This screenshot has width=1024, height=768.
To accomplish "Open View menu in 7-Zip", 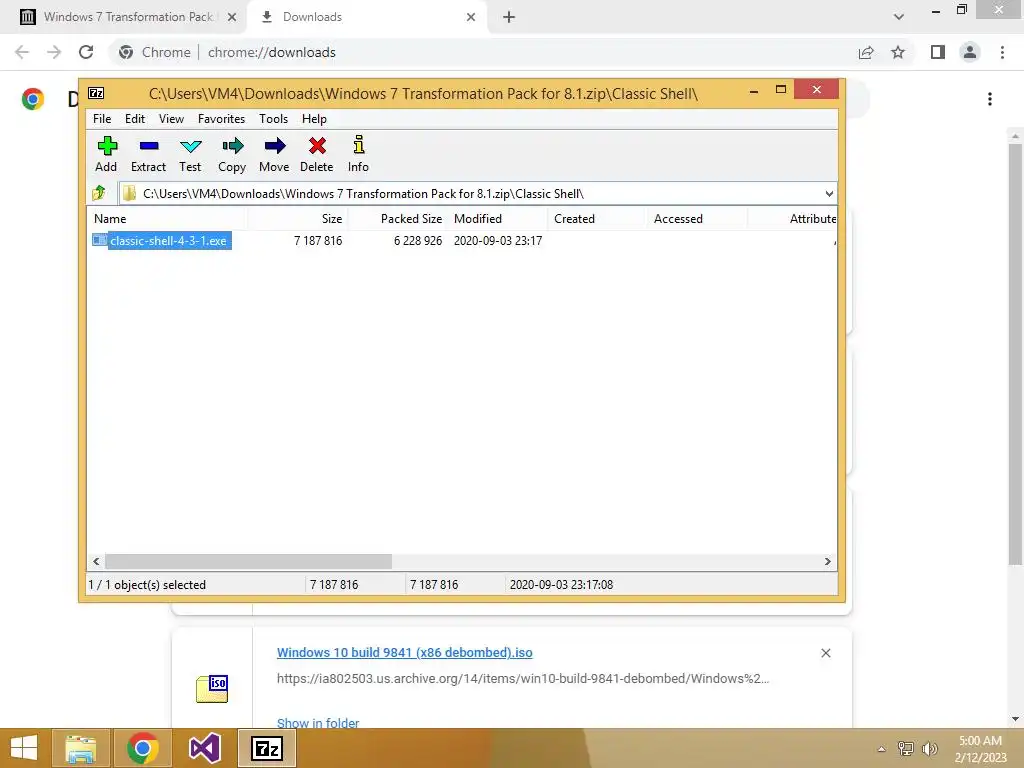I will pos(171,119).
